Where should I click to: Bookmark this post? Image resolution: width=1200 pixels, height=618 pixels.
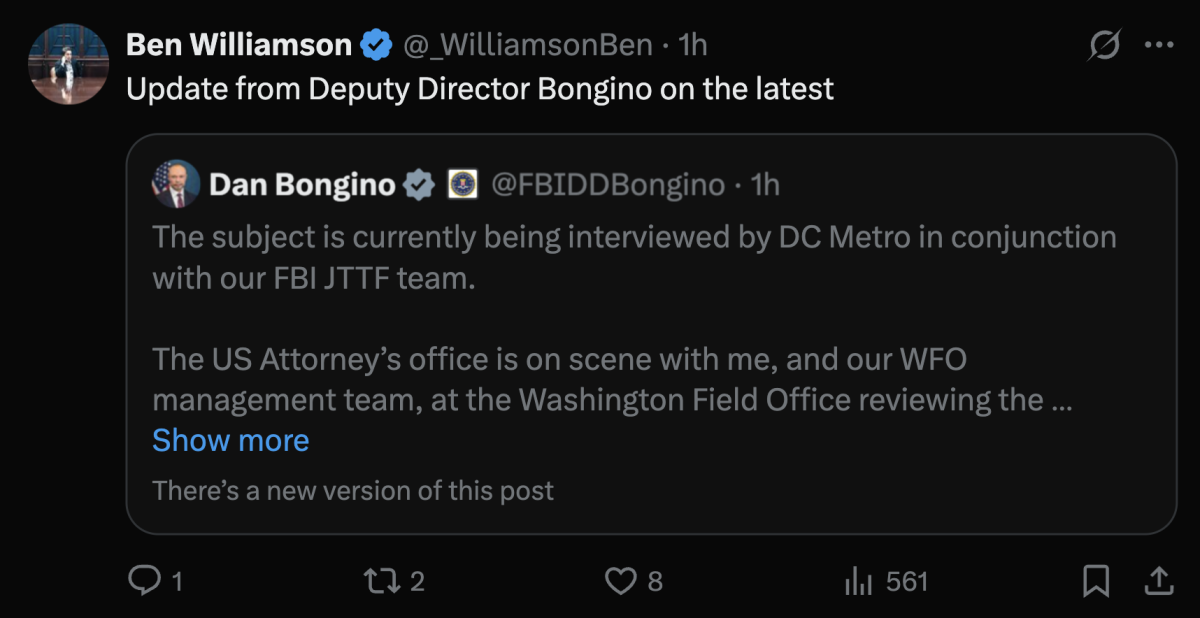click(x=1096, y=580)
